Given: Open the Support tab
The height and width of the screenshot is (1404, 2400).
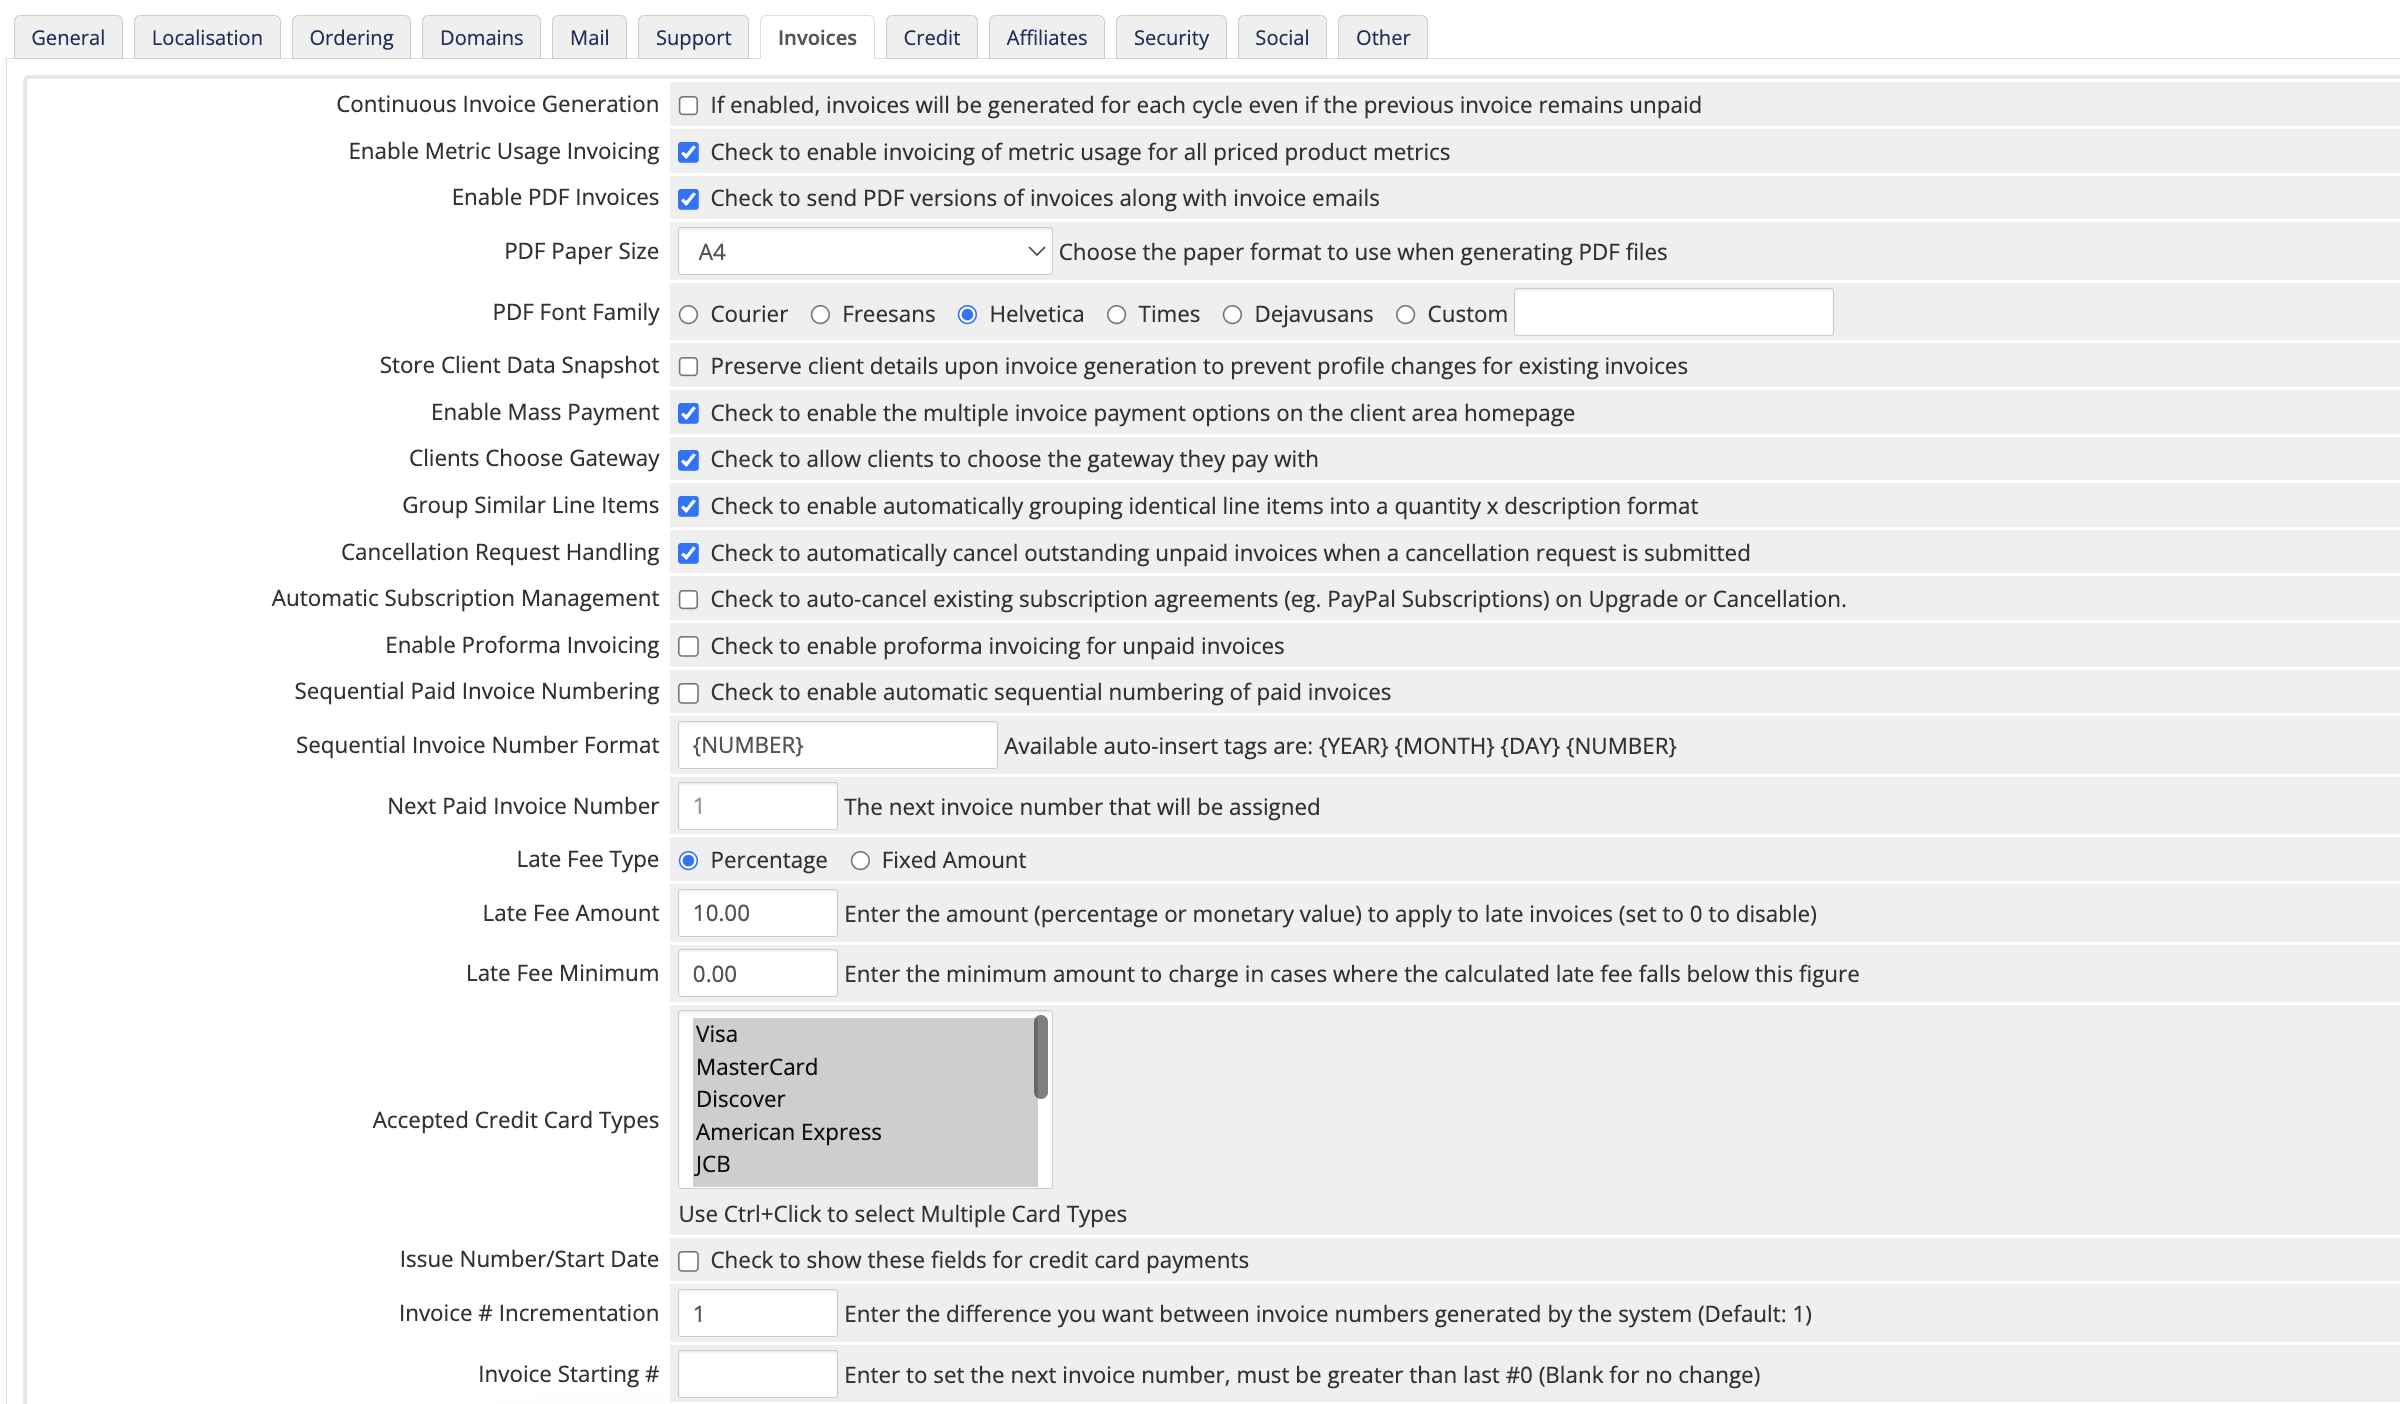Looking at the screenshot, I should [x=693, y=37].
